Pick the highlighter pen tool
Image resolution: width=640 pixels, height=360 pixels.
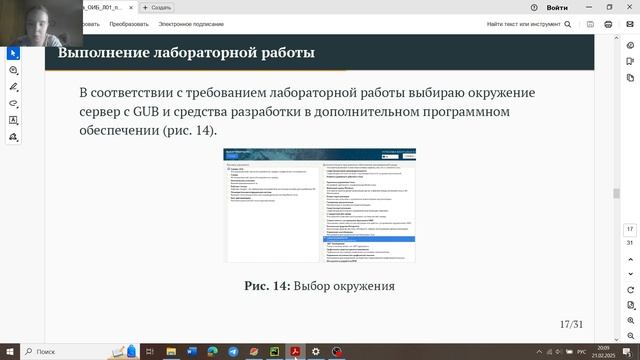click(13, 87)
